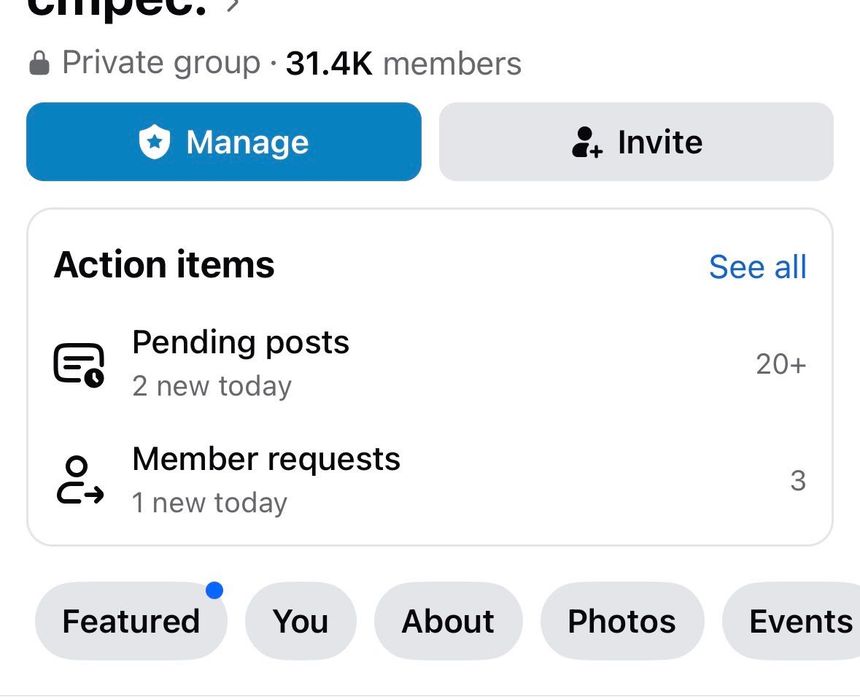This screenshot has width=860, height=700.
Task: Click the shield star icon in Manage
Action: click(155, 142)
